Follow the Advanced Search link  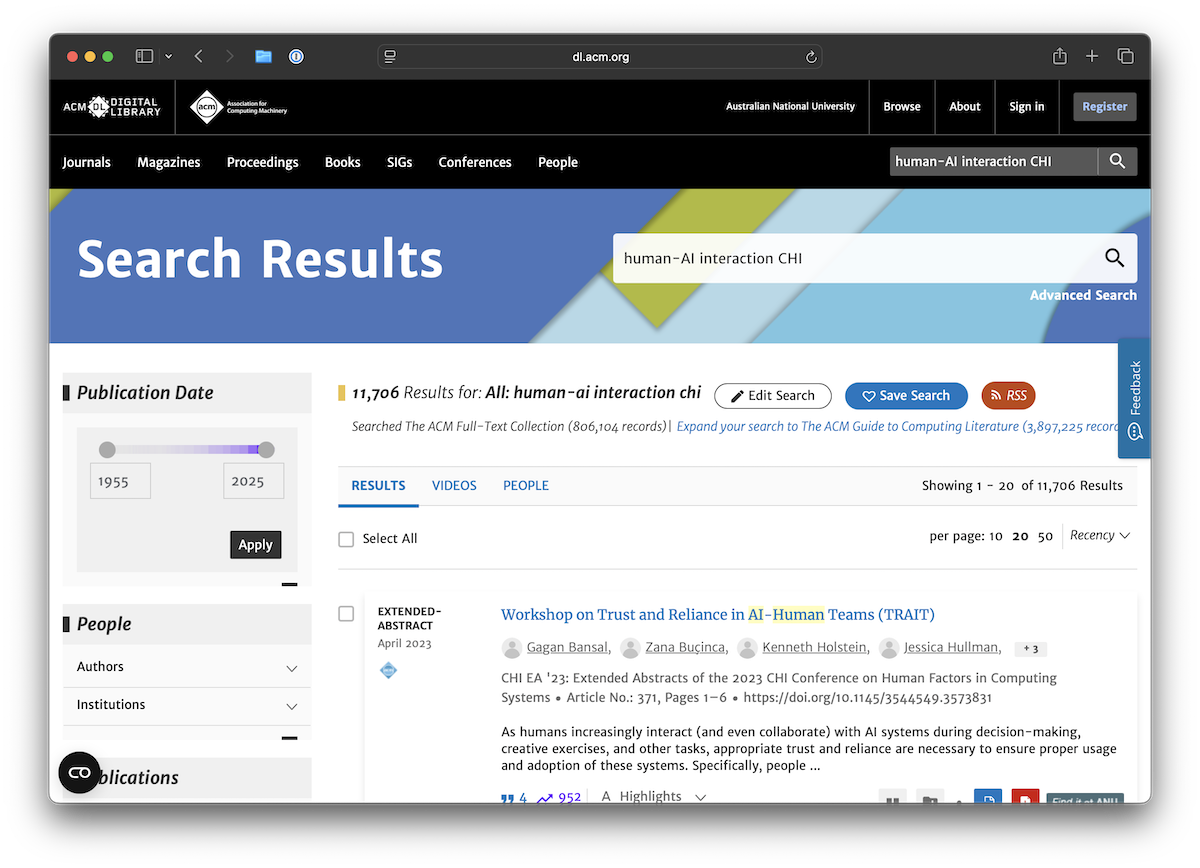click(1083, 295)
